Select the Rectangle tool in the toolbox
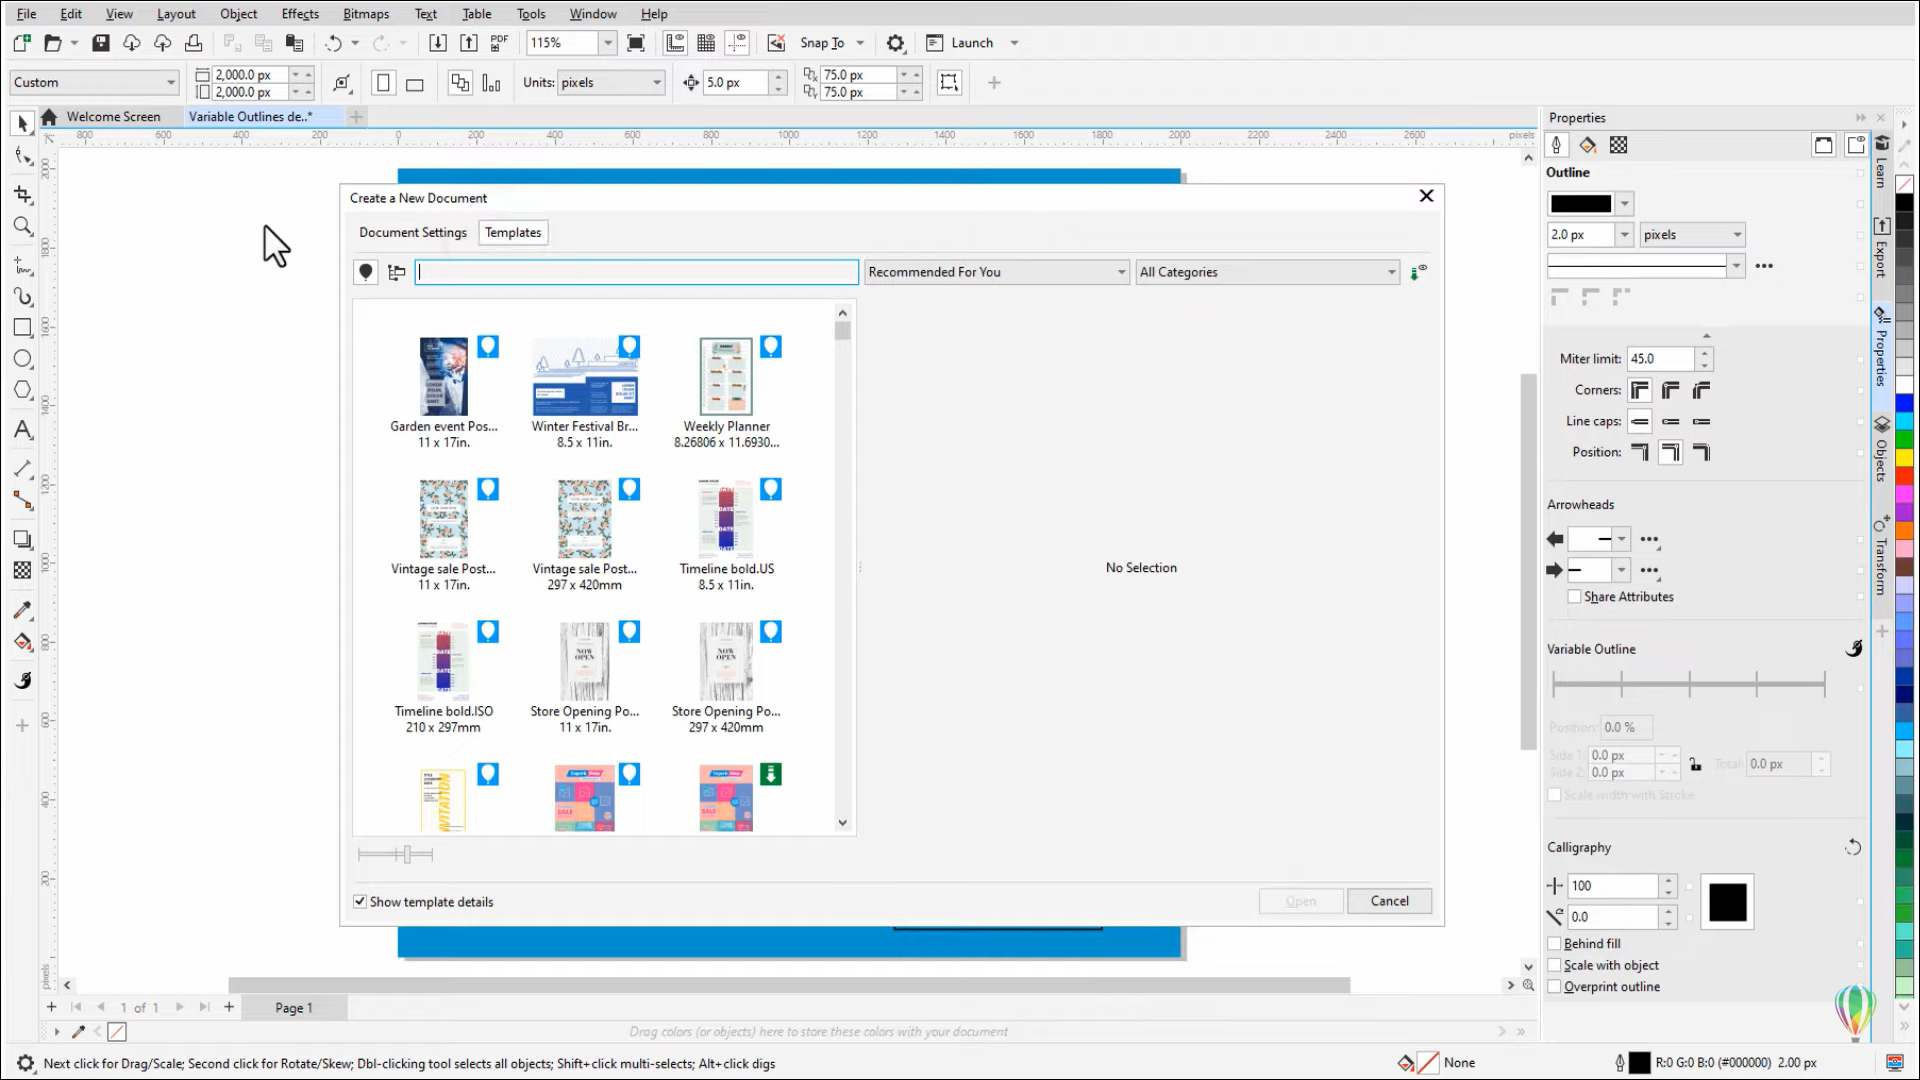Image resolution: width=1920 pixels, height=1080 pixels. (22, 328)
